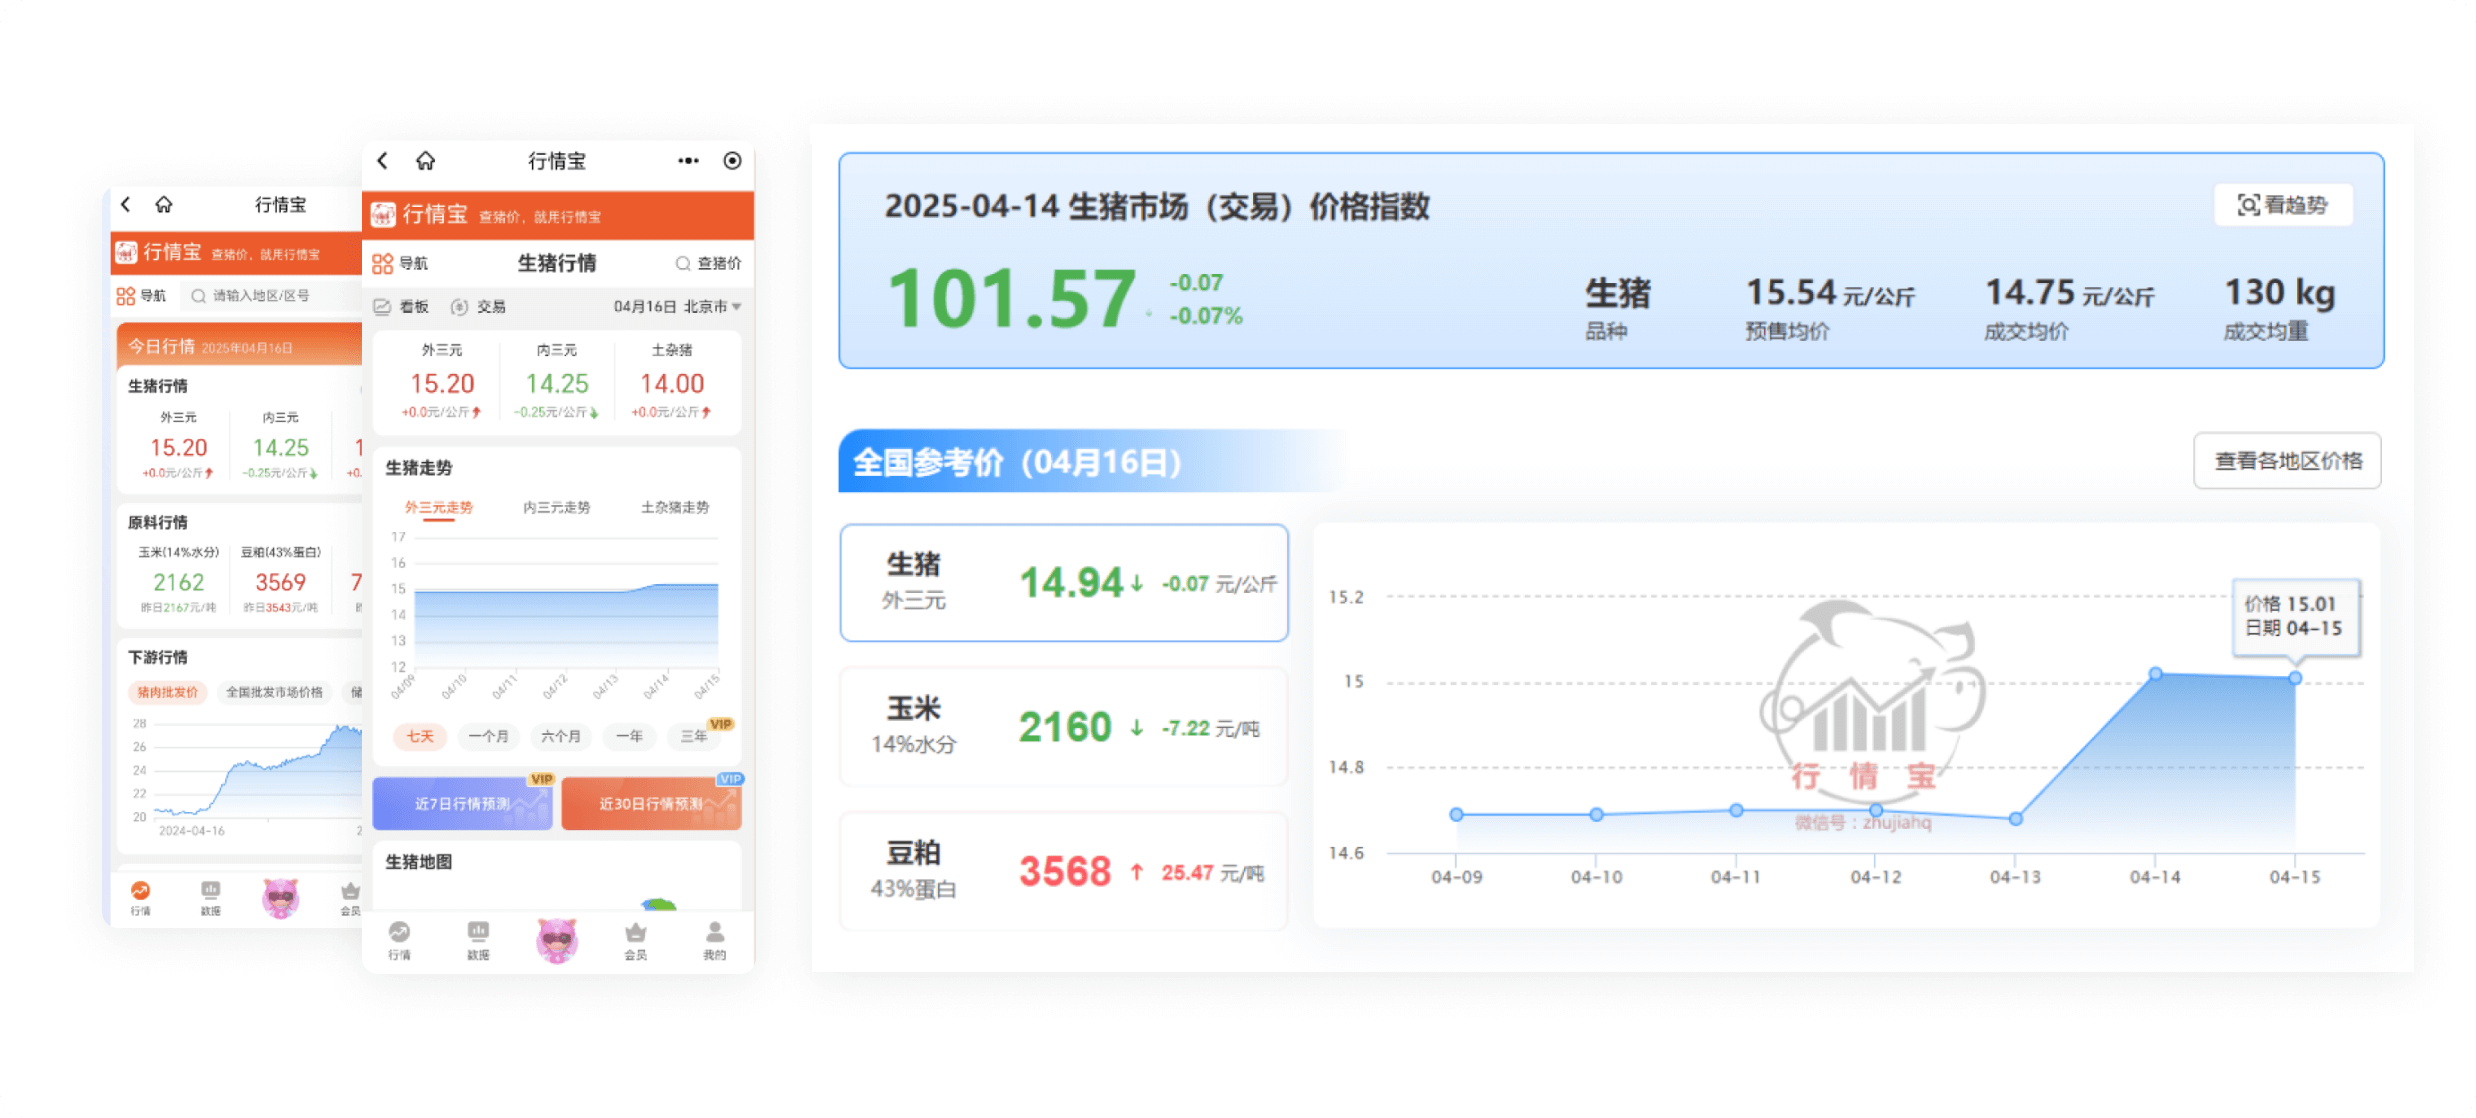Screen dimensions: 2476x1118
Task: Tap the back arrow in front phone header
Action: [383, 161]
